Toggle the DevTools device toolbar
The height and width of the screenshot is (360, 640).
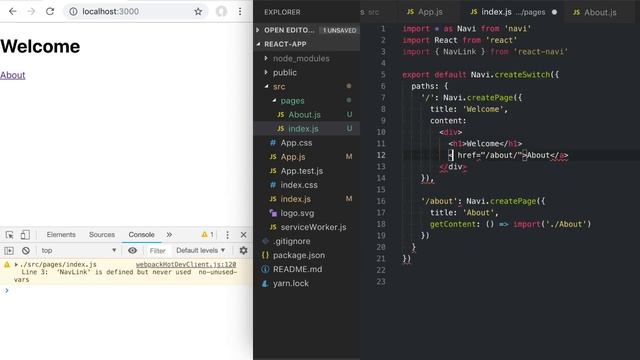[25, 235]
